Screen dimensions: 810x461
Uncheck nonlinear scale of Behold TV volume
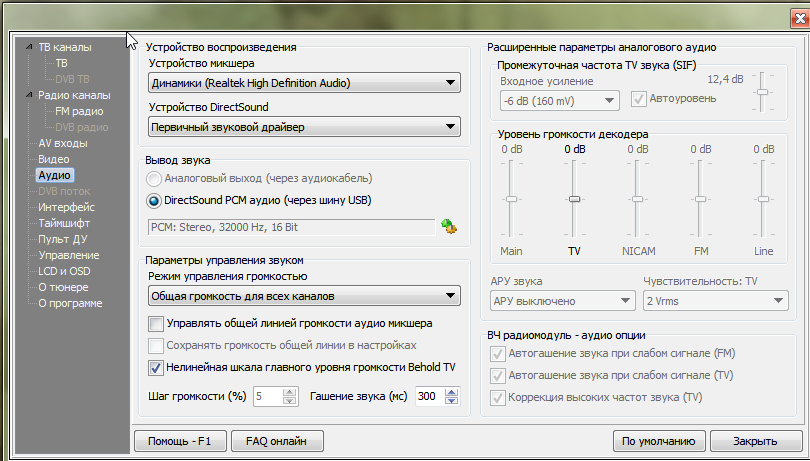(156, 368)
